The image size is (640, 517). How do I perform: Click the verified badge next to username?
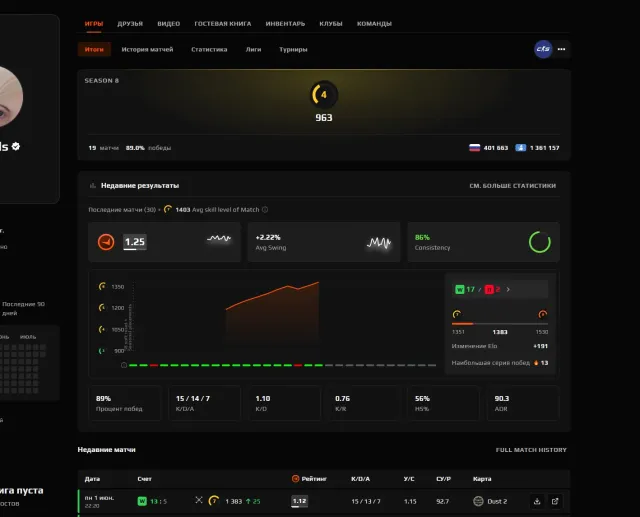(x=16, y=146)
